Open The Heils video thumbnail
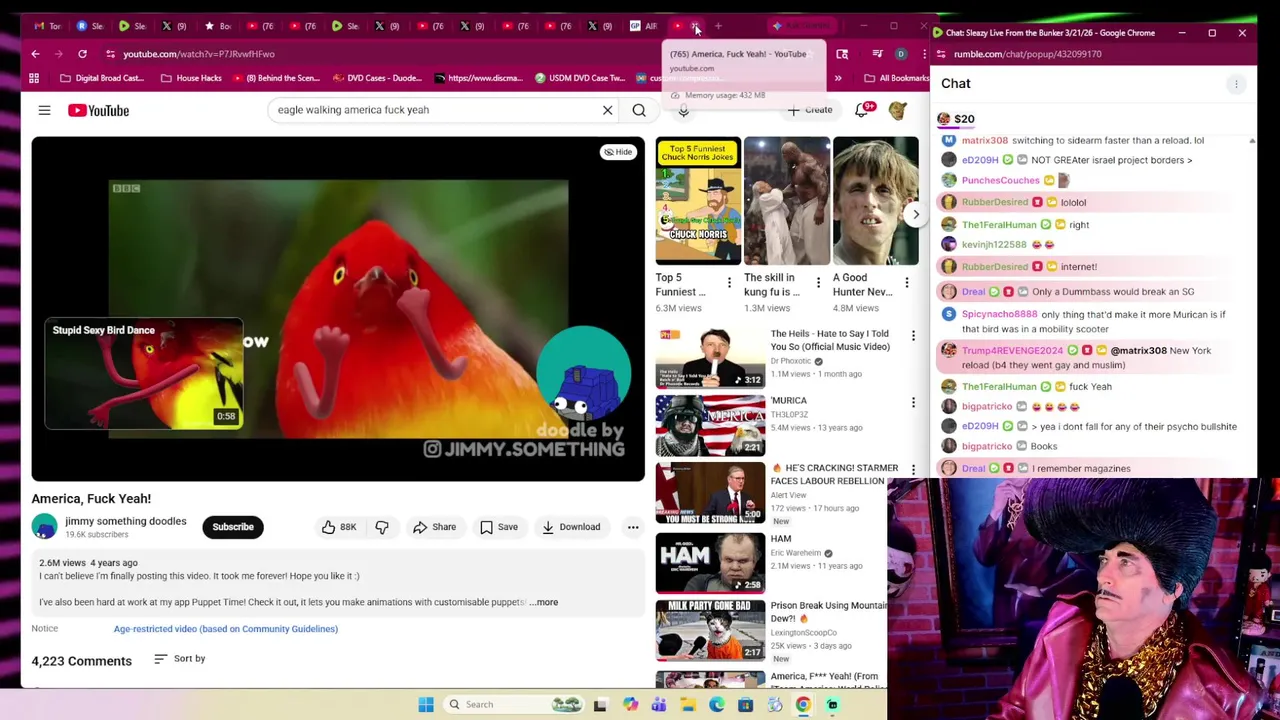The width and height of the screenshot is (1280, 720). 710,358
